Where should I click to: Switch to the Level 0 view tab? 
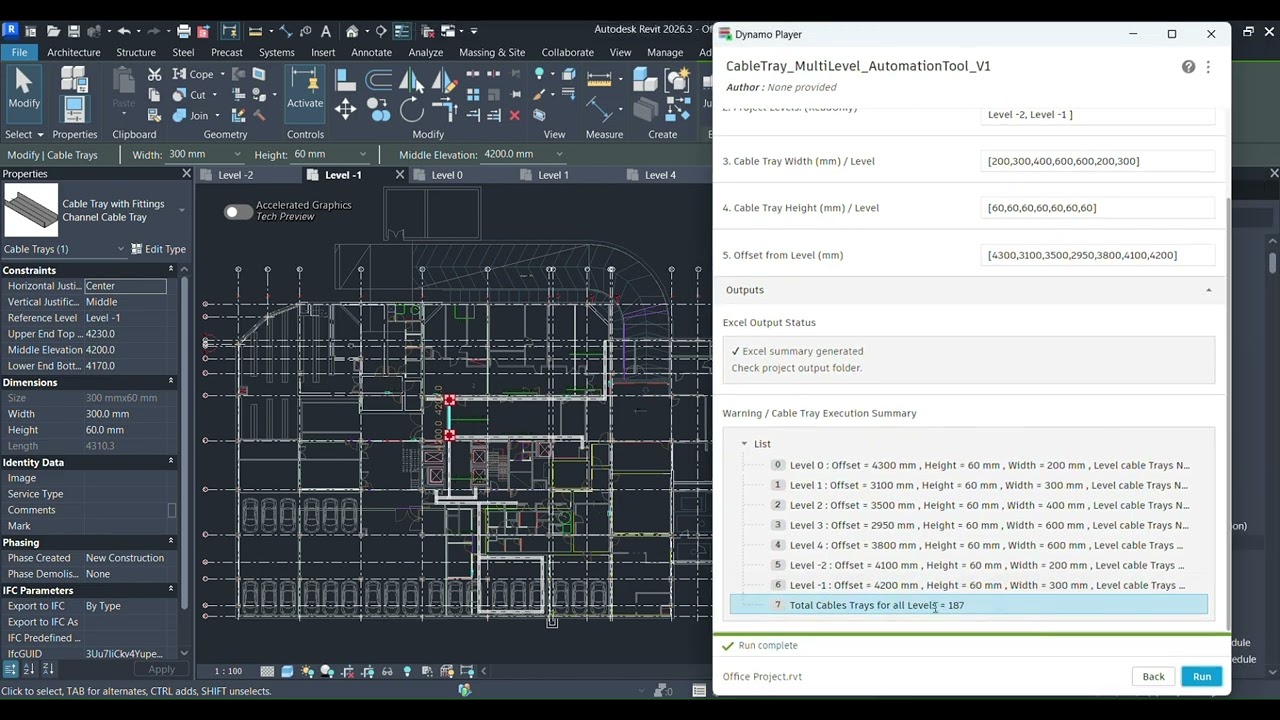(x=447, y=175)
